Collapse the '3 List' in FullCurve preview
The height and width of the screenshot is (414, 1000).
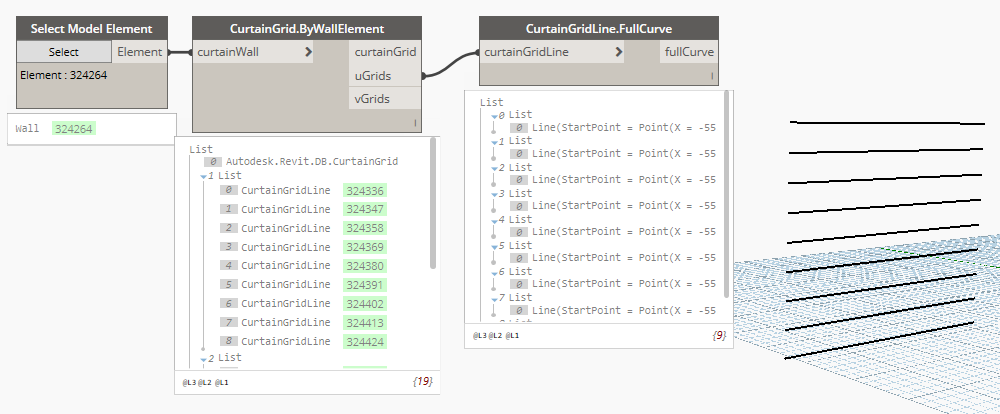click(494, 194)
